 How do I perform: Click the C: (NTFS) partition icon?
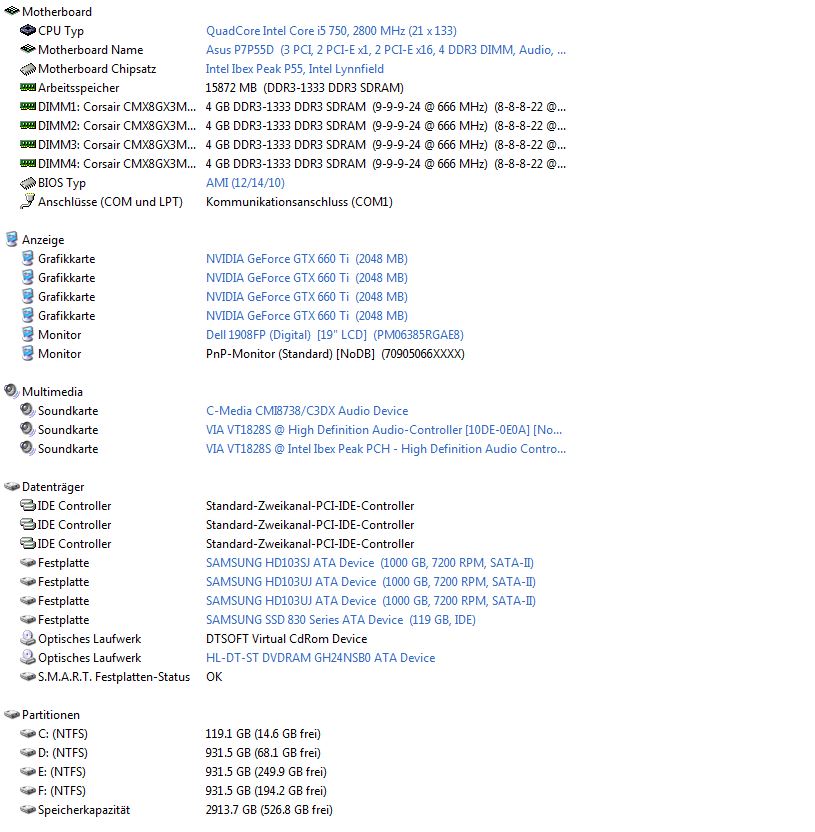pos(28,733)
